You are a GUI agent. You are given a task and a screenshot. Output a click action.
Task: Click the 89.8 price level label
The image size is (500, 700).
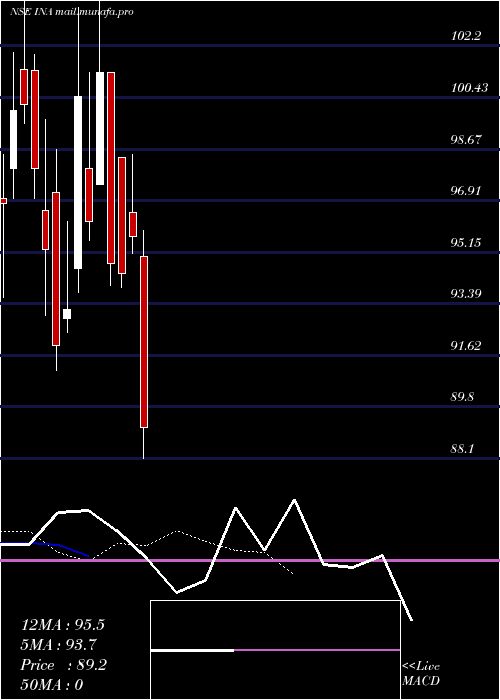click(462, 397)
